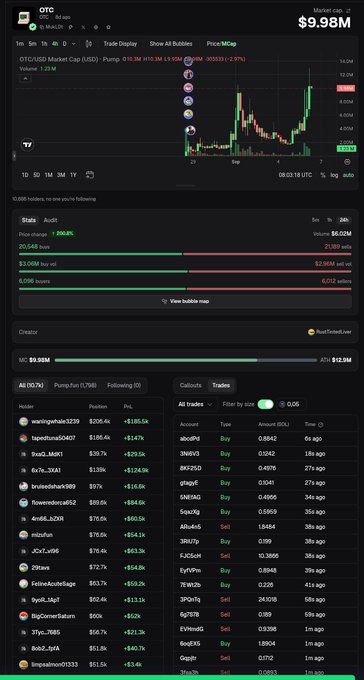This screenshot has height=680, width=364.
Task: Open the FJC5cH sell trade account
Action: [x=190, y=556]
